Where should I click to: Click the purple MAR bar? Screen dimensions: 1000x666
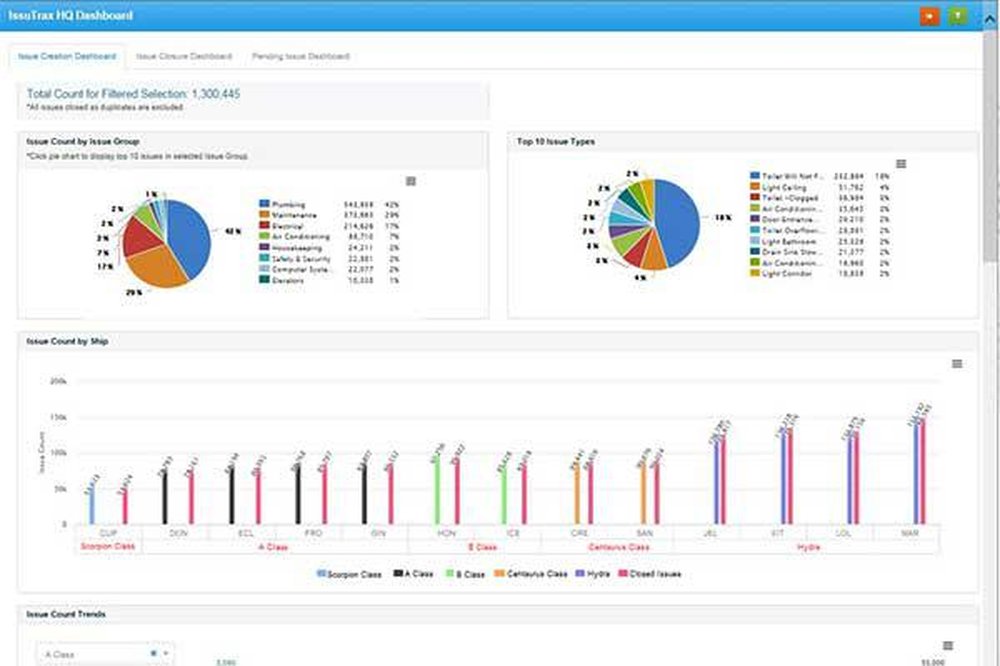(x=916, y=473)
